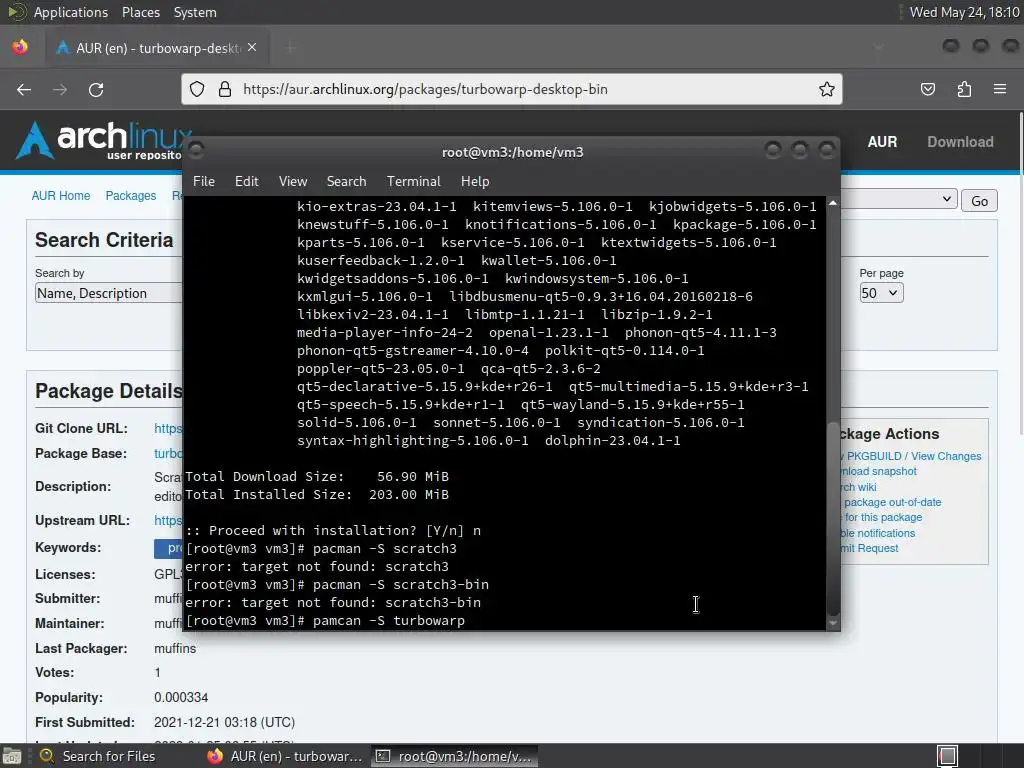Open the Firefox hamburger menu

(x=1000, y=89)
